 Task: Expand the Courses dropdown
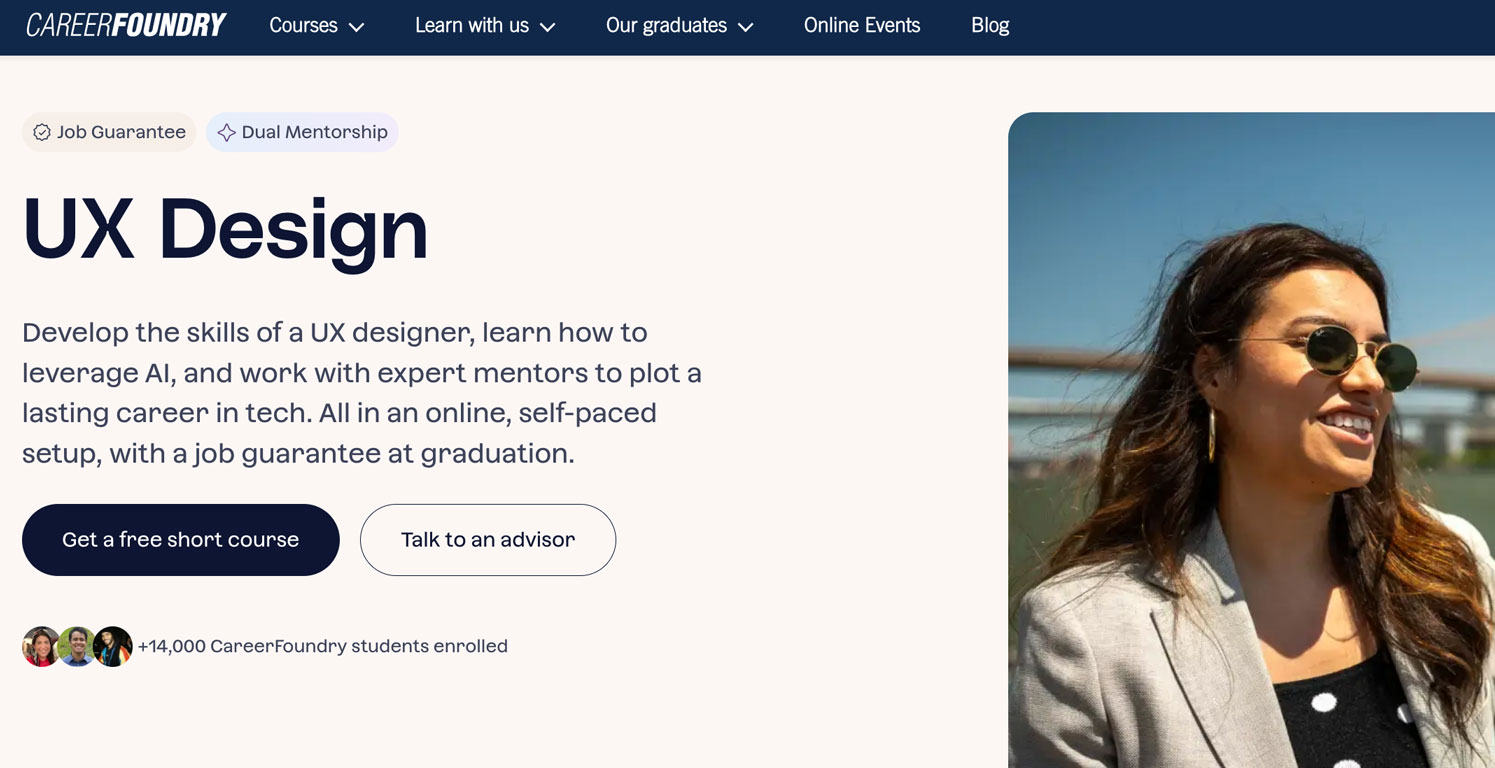click(316, 26)
